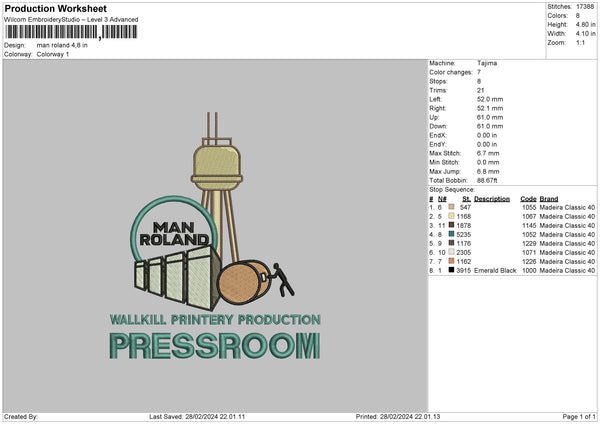
Task: Click the brown swatch for stop 5 (1176)
Action: click(x=452, y=243)
